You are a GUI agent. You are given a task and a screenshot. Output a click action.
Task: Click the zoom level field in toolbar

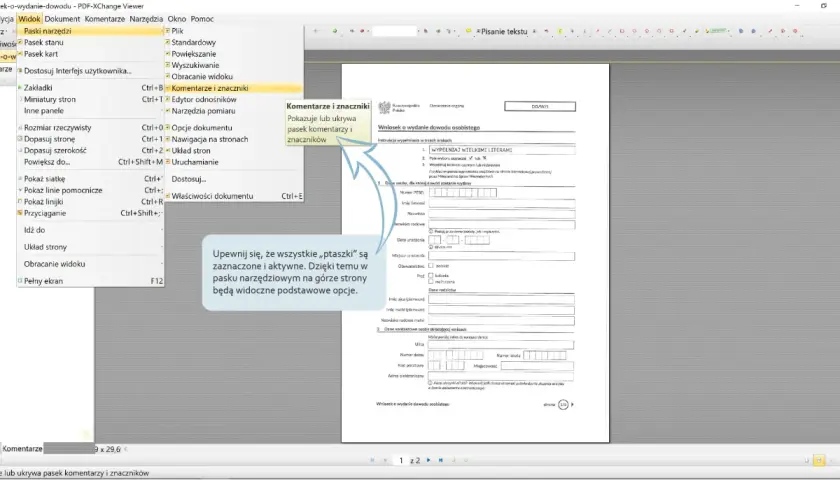(394, 31)
